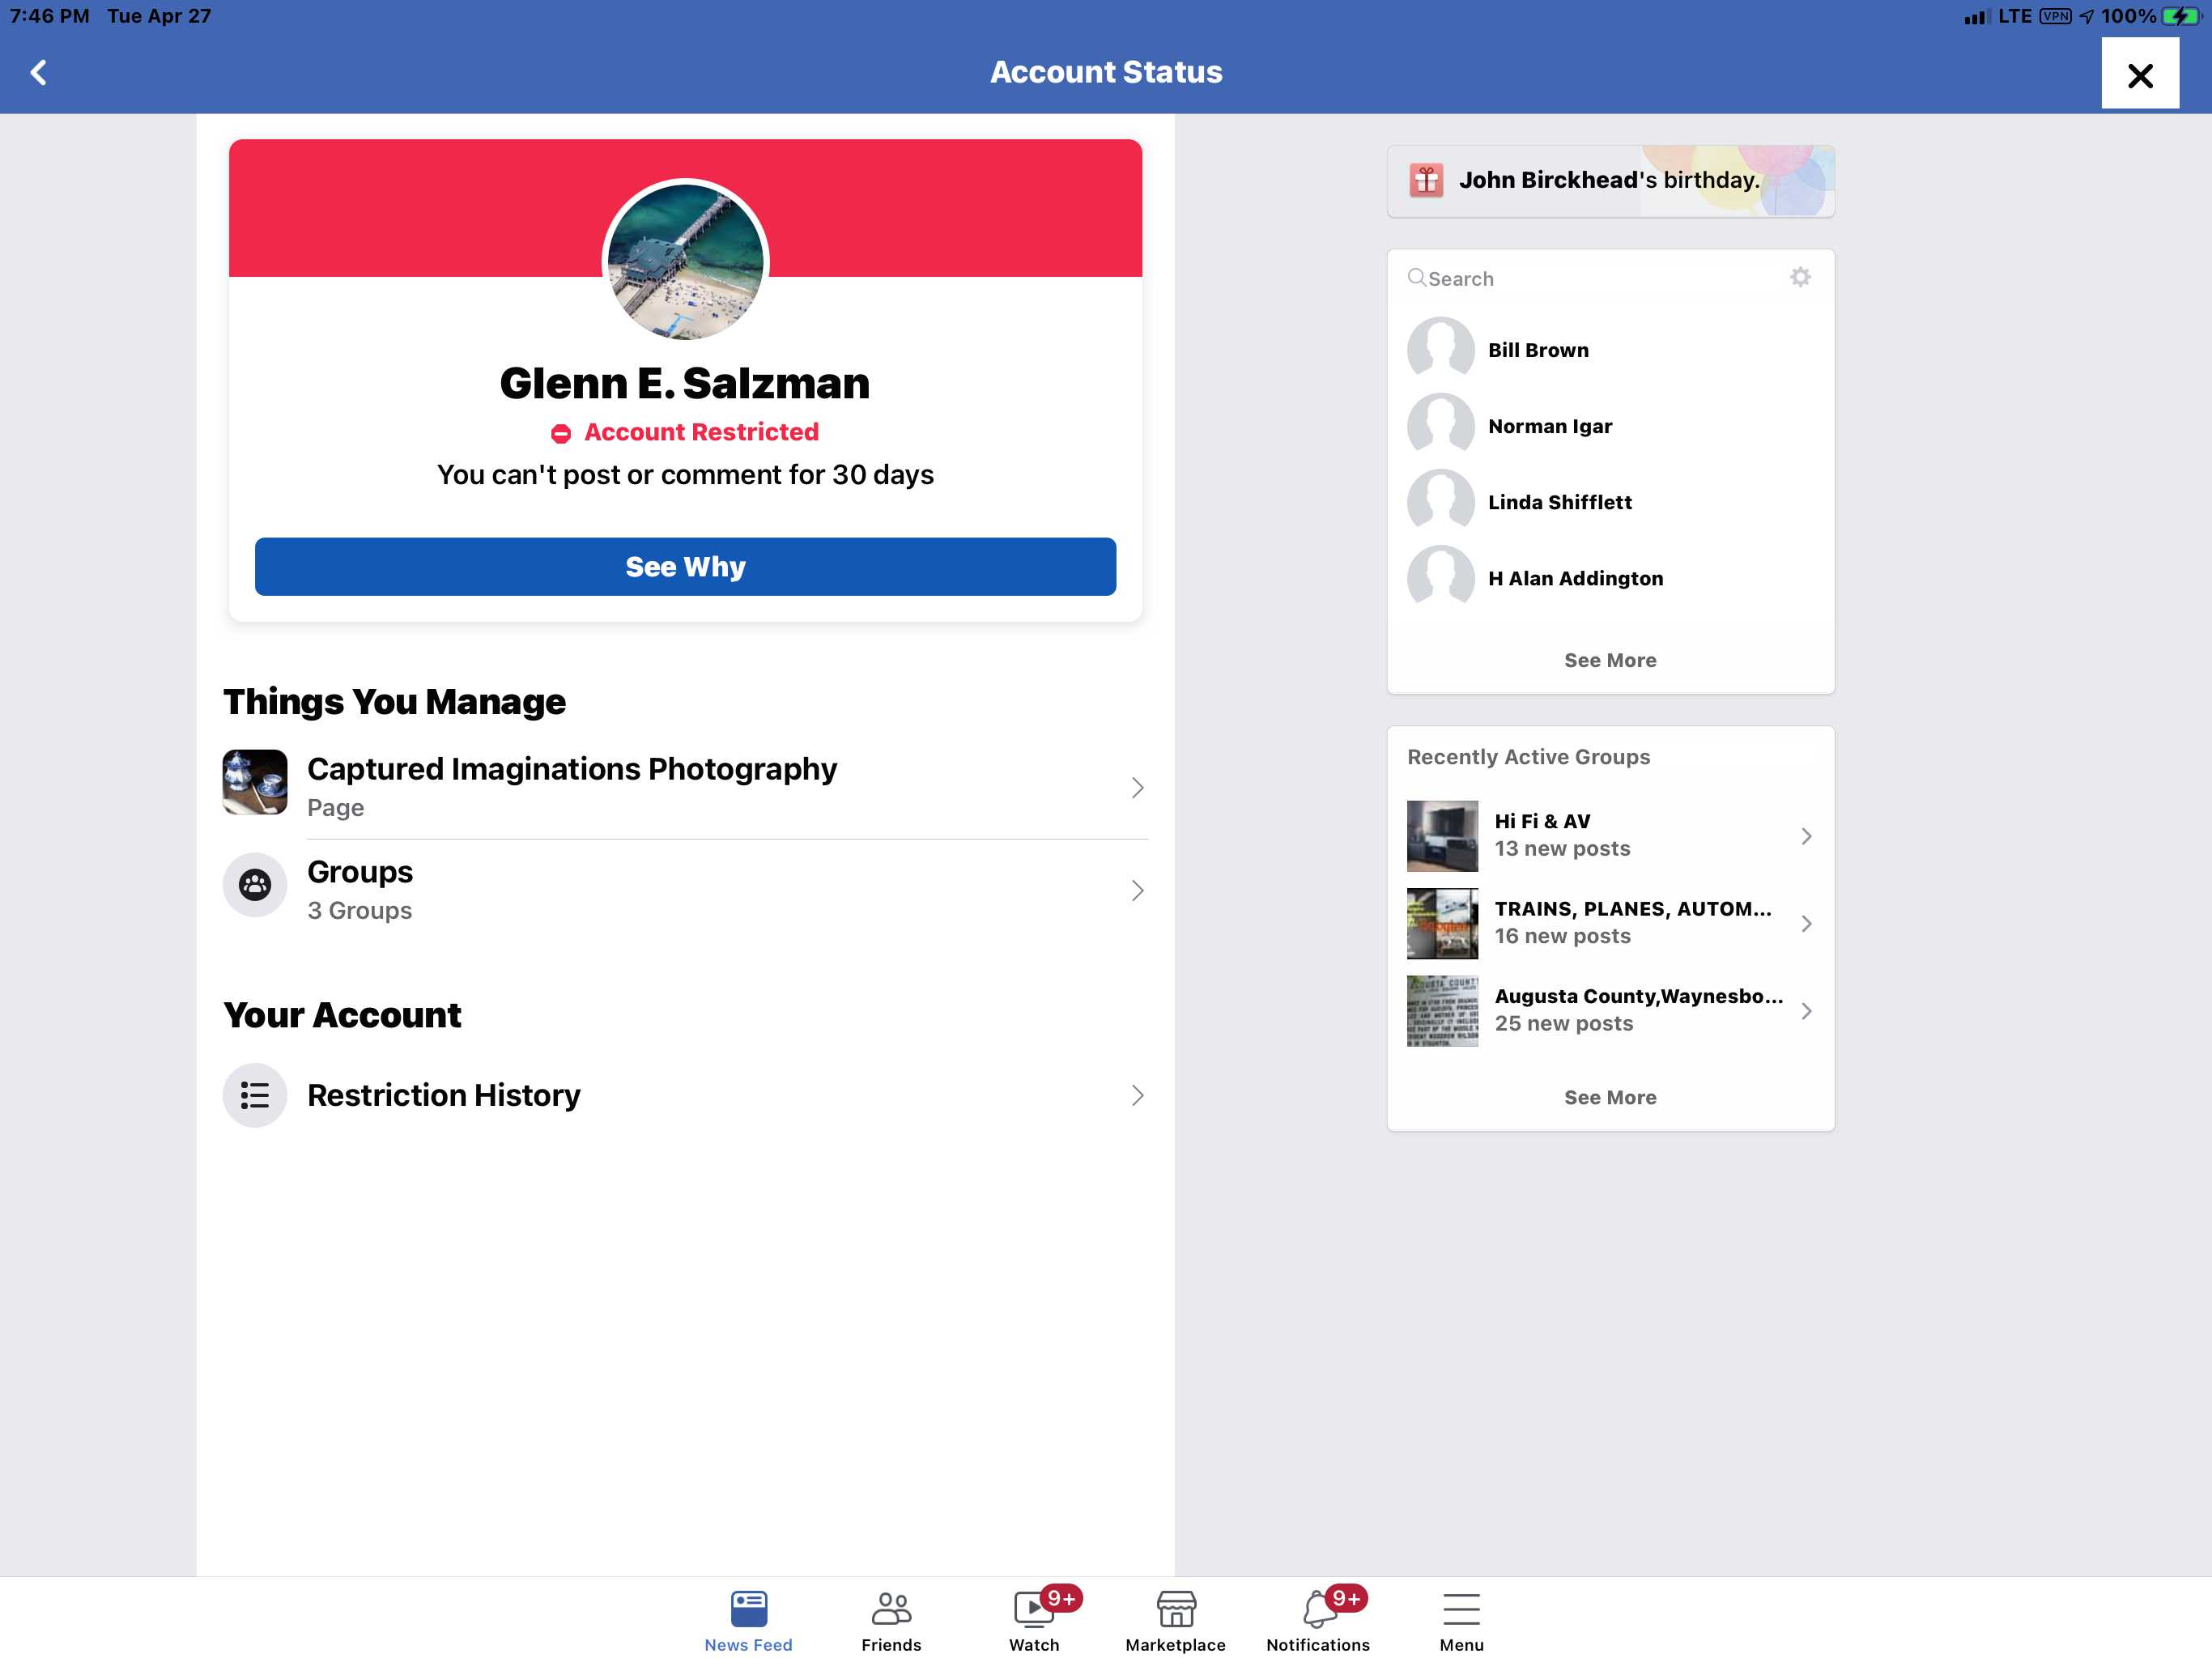Viewport: 2212px width, 1658px height.
Task: Expand Captured Imaginations Photography chevron
Action: 1137,788
